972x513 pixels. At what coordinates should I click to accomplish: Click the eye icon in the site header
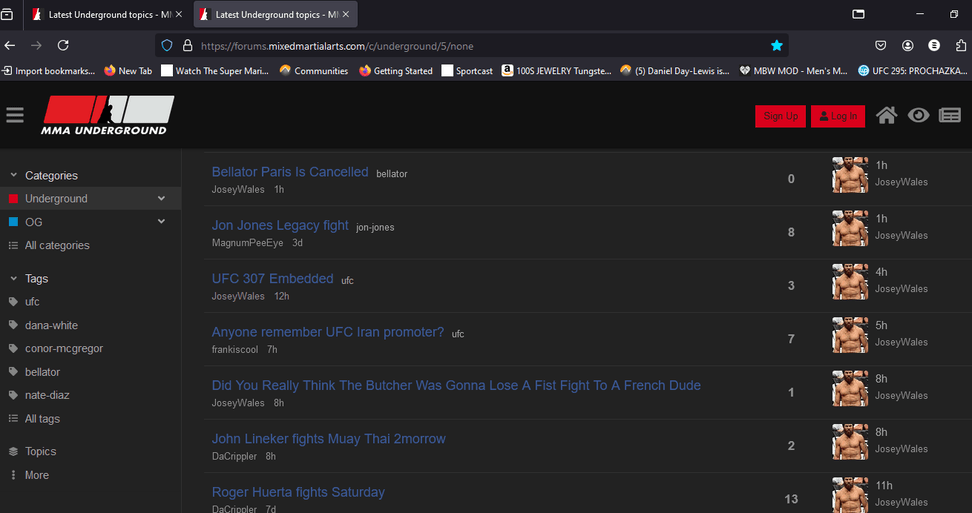coord(918,115)
